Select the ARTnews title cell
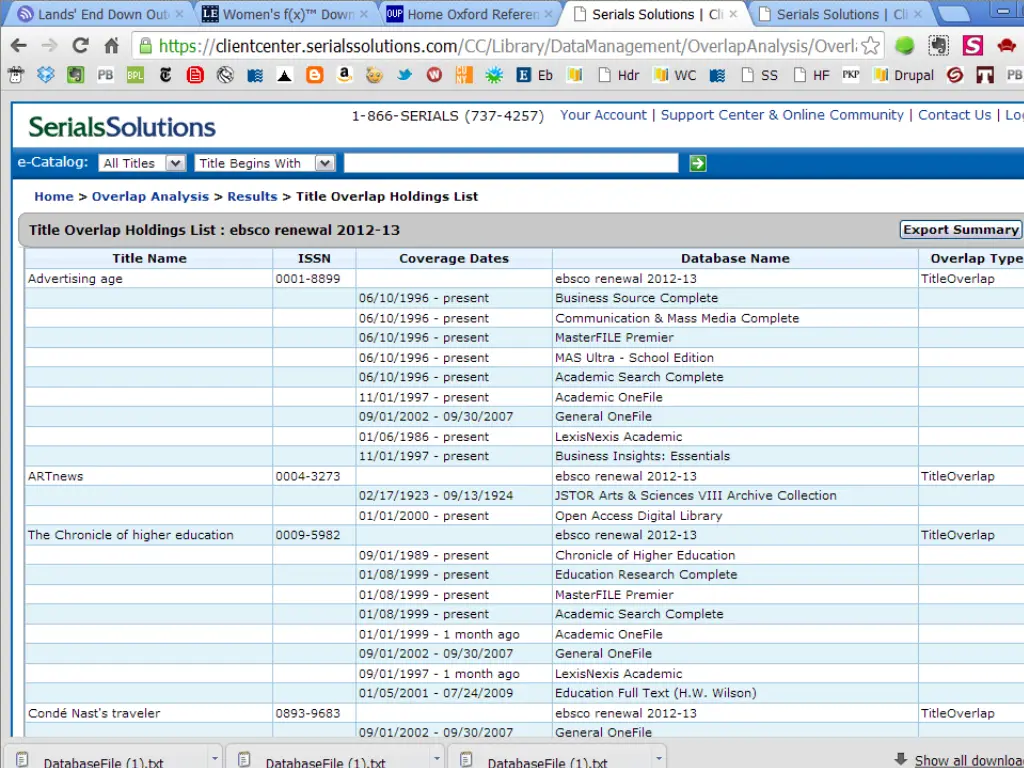1024x768 pixels. [x=149, y=476]
